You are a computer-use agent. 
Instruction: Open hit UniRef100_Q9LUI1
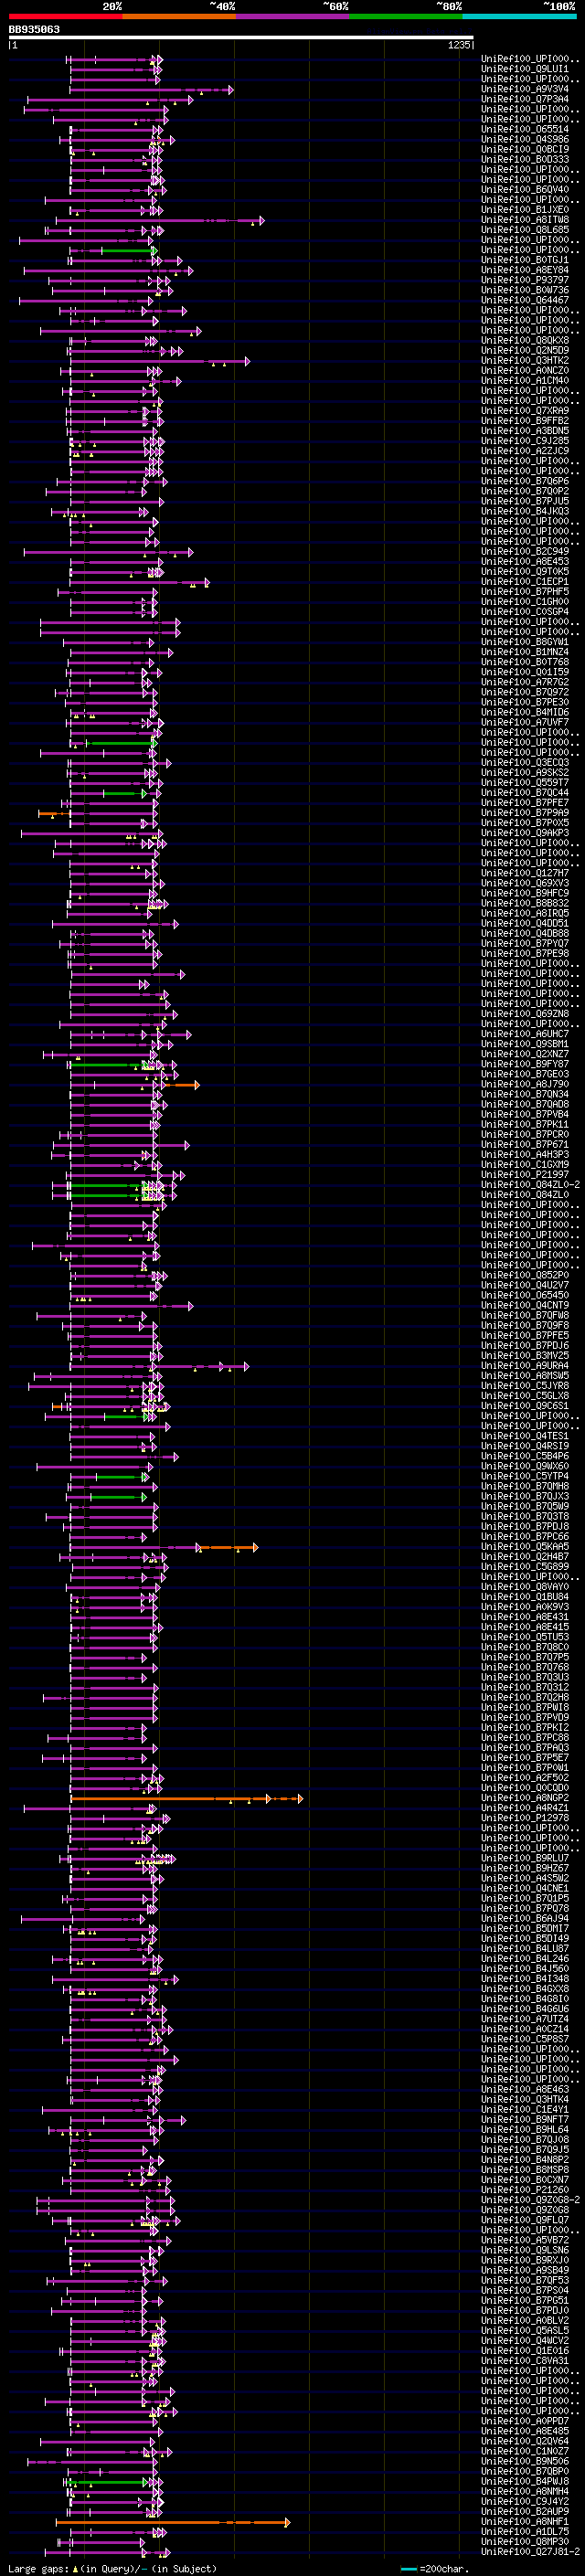tap(525, 69)
